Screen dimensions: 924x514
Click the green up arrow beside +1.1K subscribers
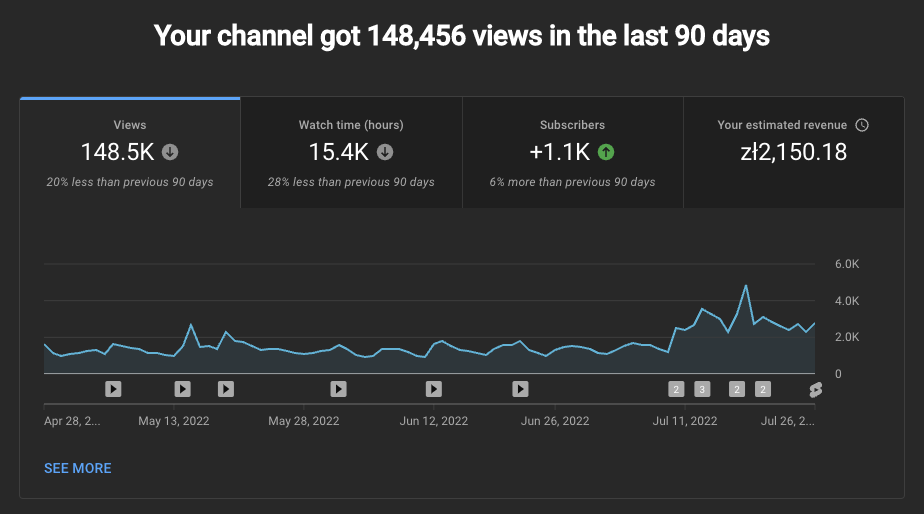(x=605, y=152)
